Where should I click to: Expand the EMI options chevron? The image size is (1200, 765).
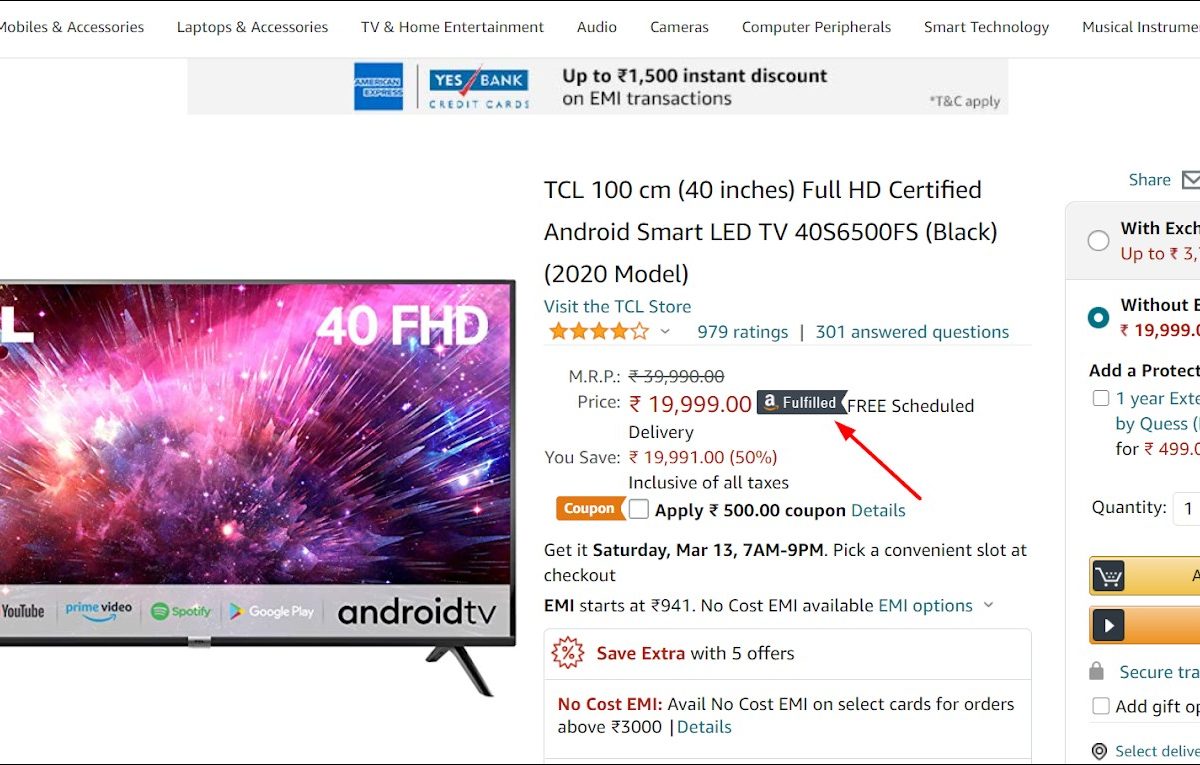pos(988,605)
